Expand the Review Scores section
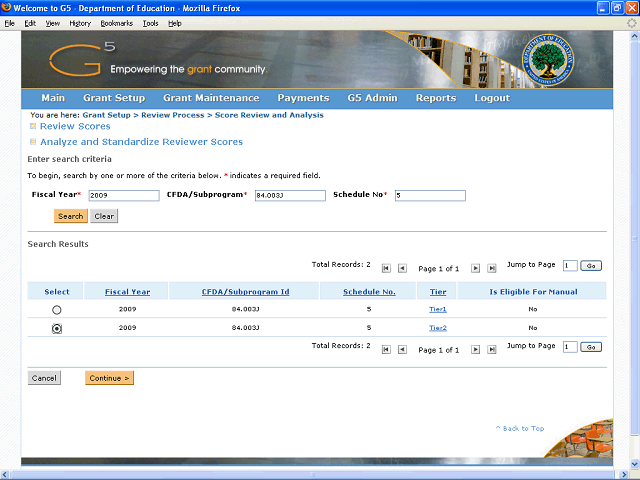Viewport: 640px width, 480px height. pyautogui.click(x=33, y=126)
